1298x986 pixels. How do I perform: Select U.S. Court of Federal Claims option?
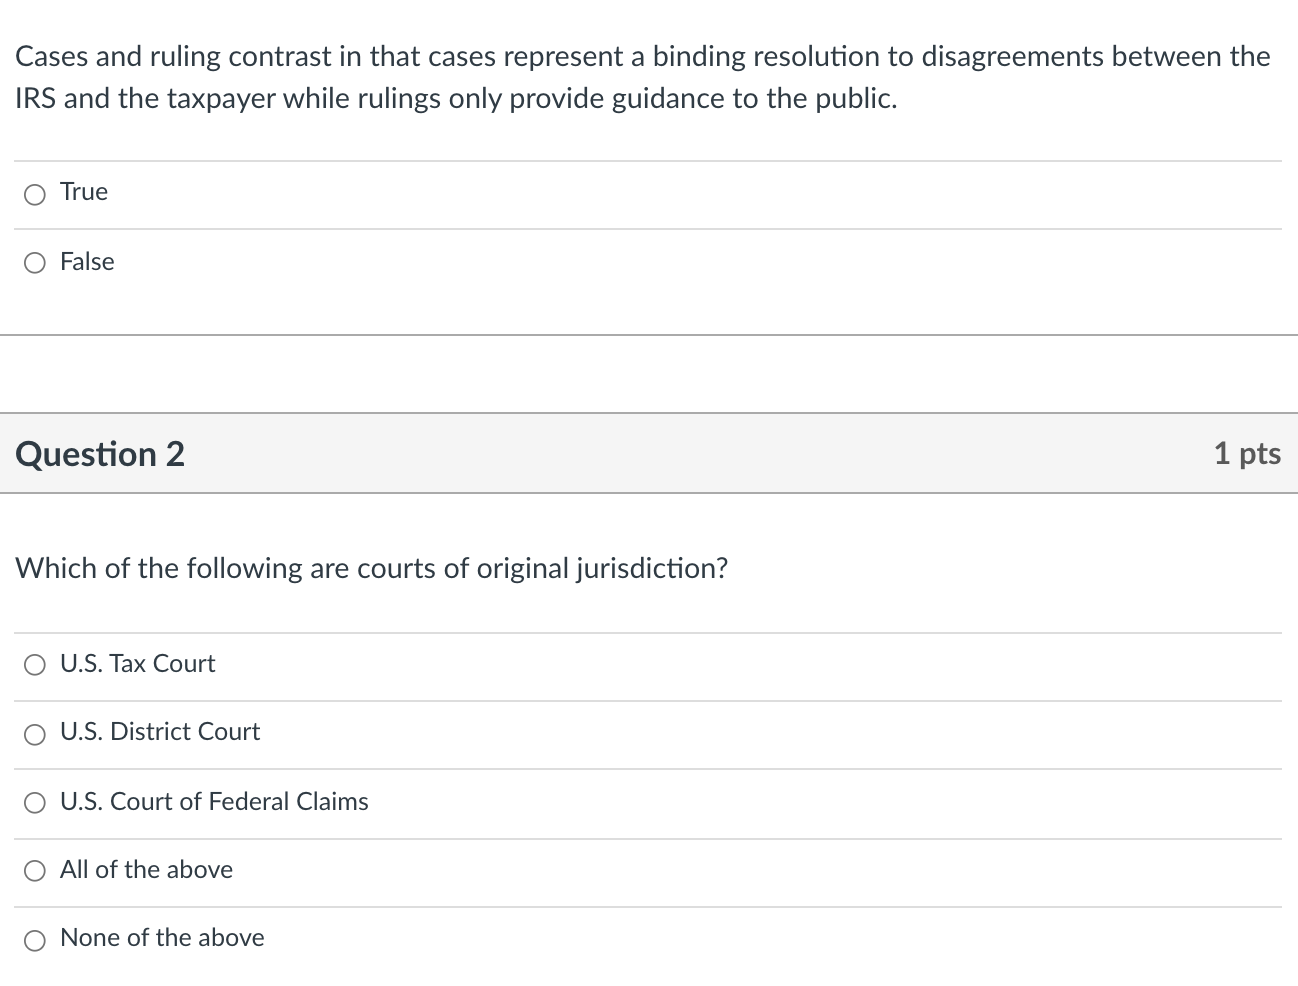pos(35,802)
